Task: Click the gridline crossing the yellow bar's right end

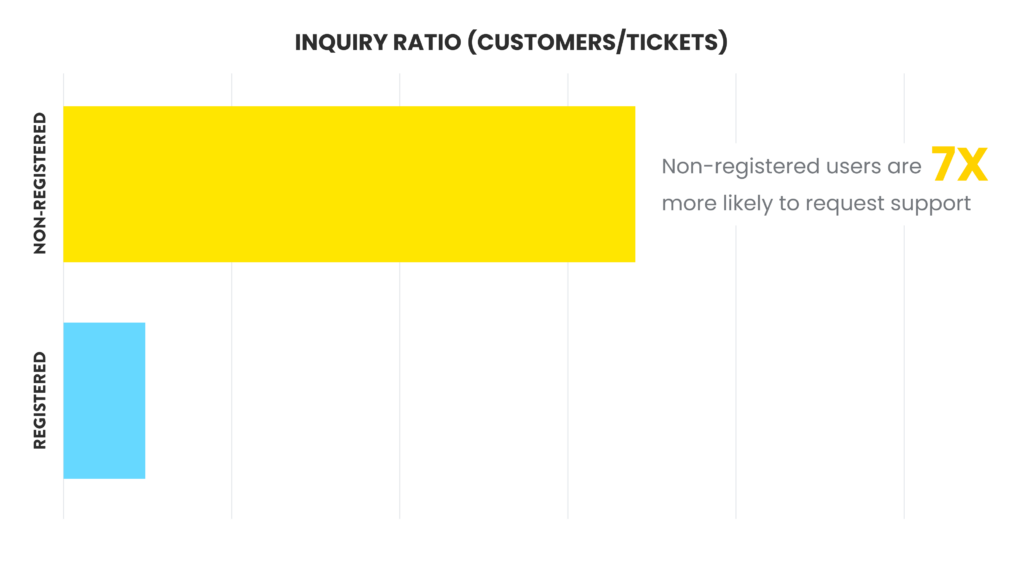Action: [x=568, y=294]
